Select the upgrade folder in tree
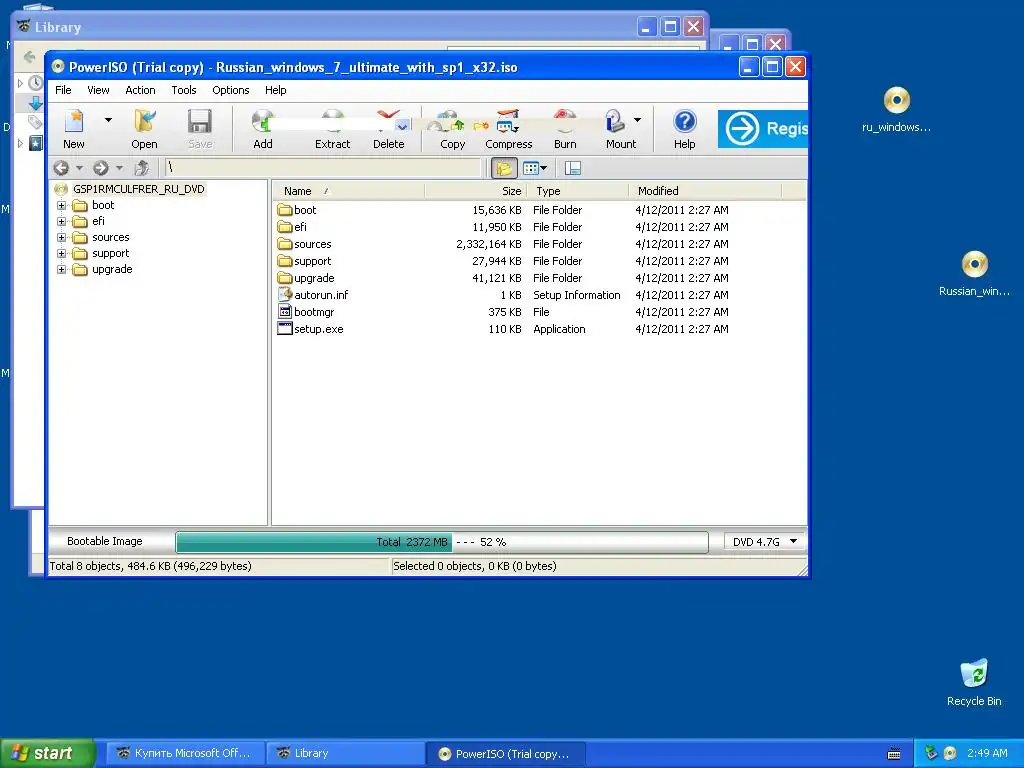The width and height of the screenshot is (1024, 768). pyautogui.click(x=112, y=270)
